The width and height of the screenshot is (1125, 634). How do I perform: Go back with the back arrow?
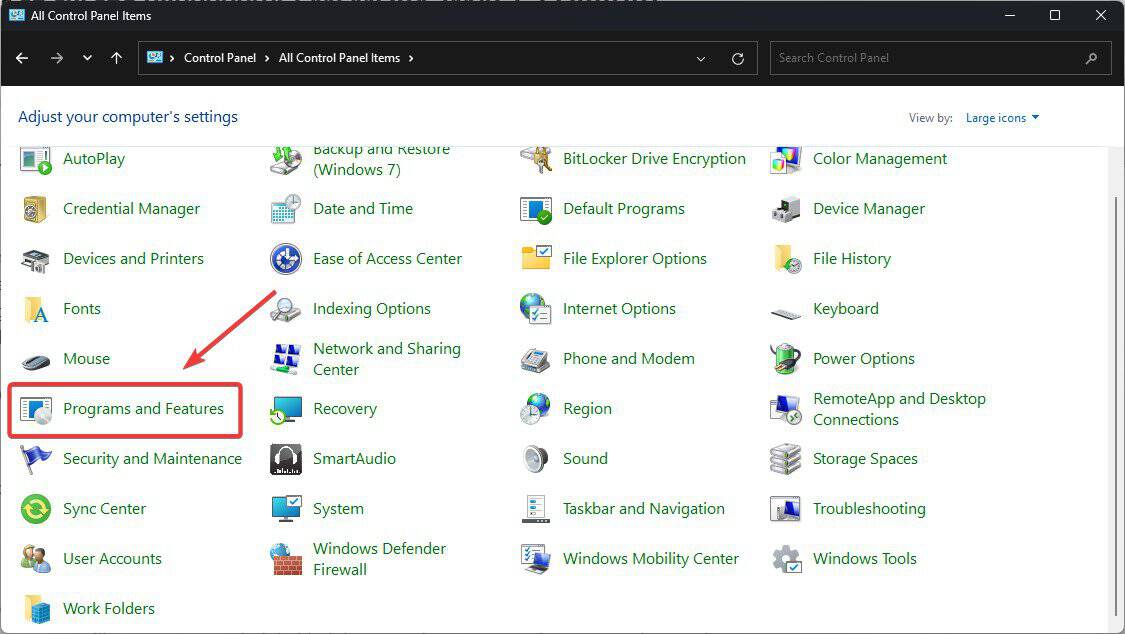click(22, 58)
